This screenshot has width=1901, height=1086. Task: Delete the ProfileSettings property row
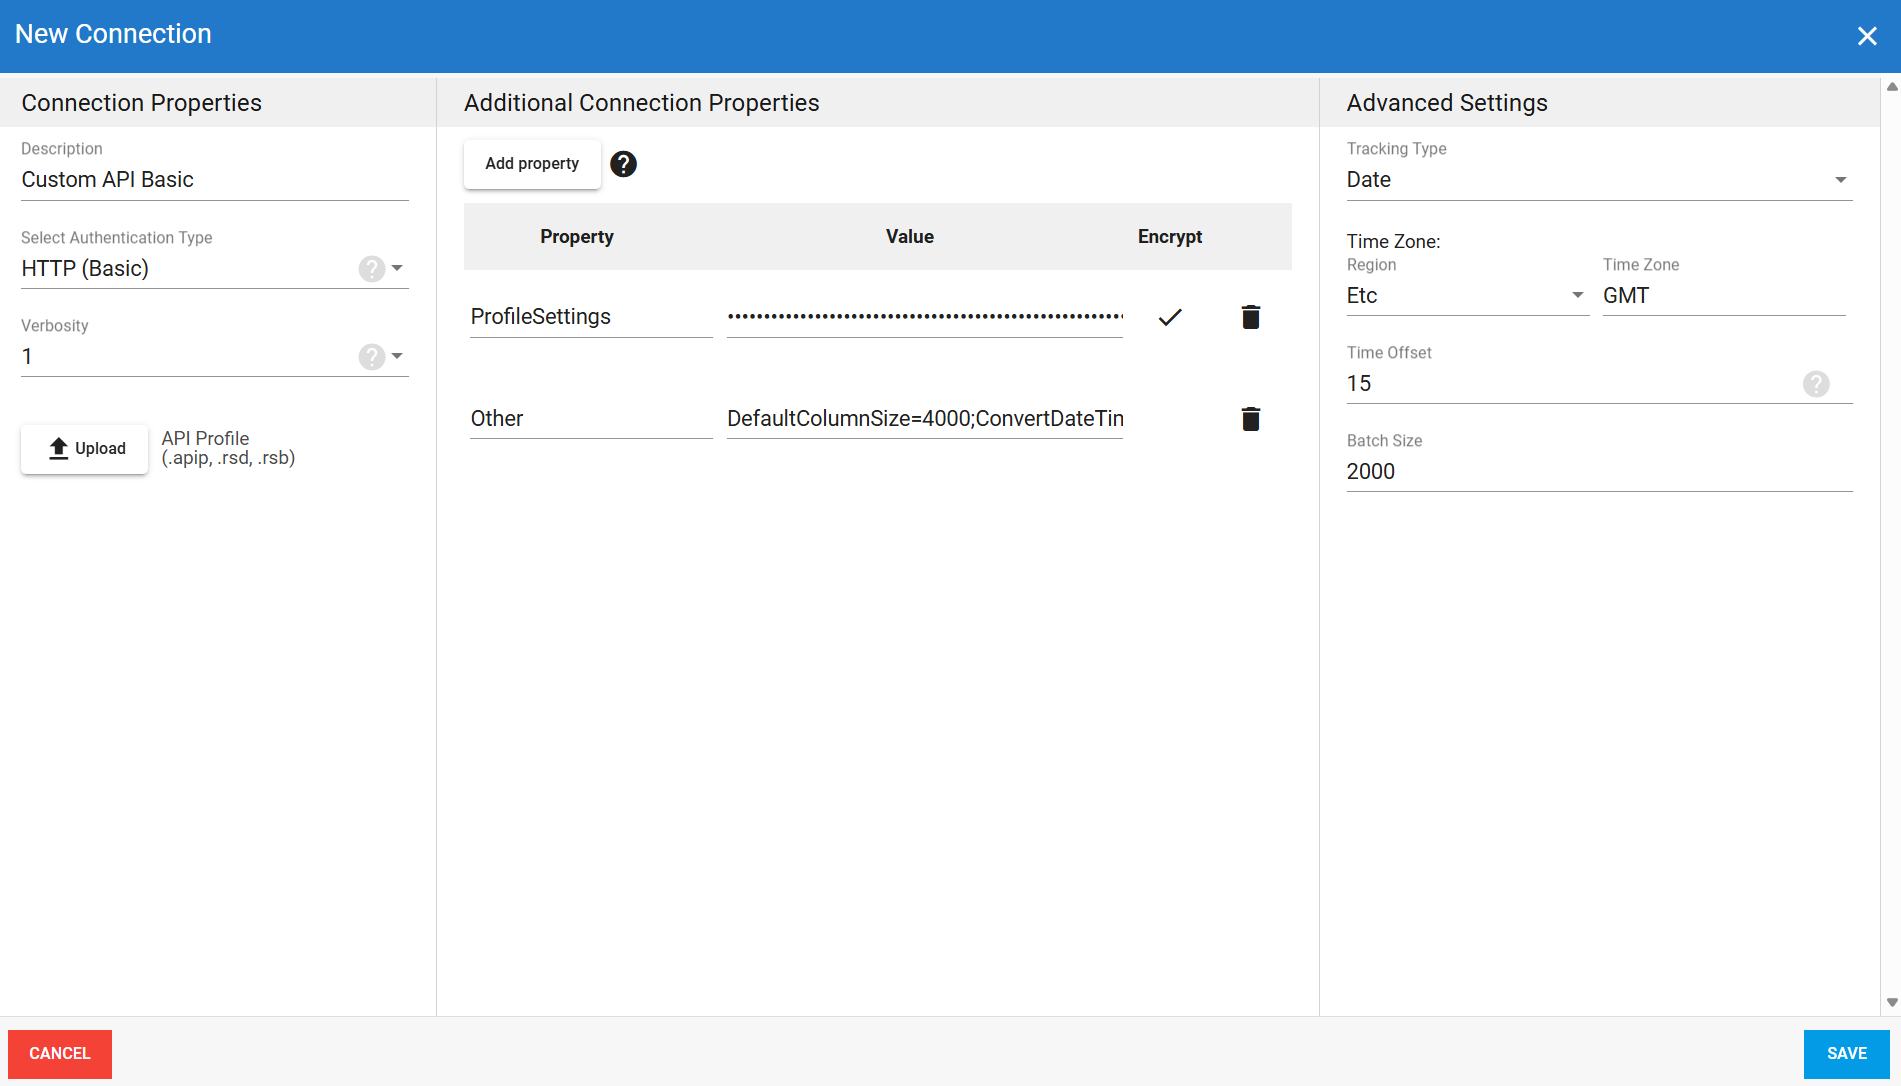click(1250, 317)
